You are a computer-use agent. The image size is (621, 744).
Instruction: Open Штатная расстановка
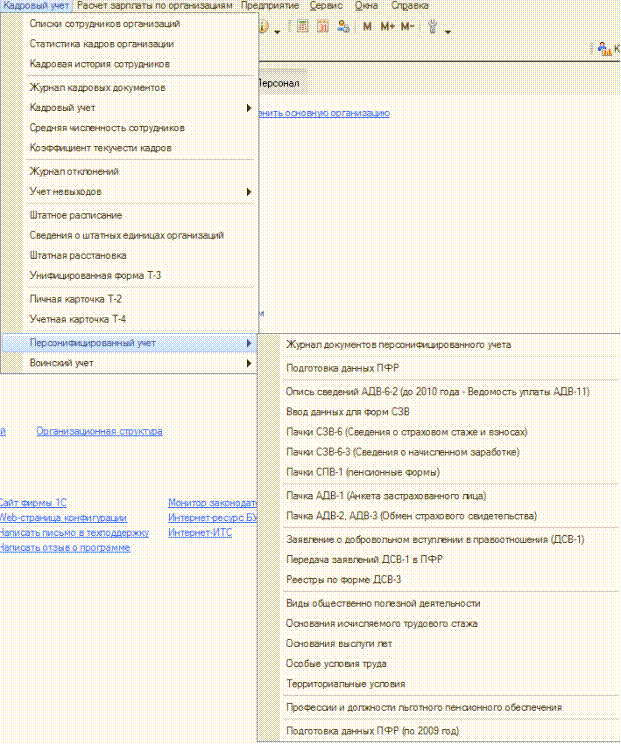[x=130, y=255]
